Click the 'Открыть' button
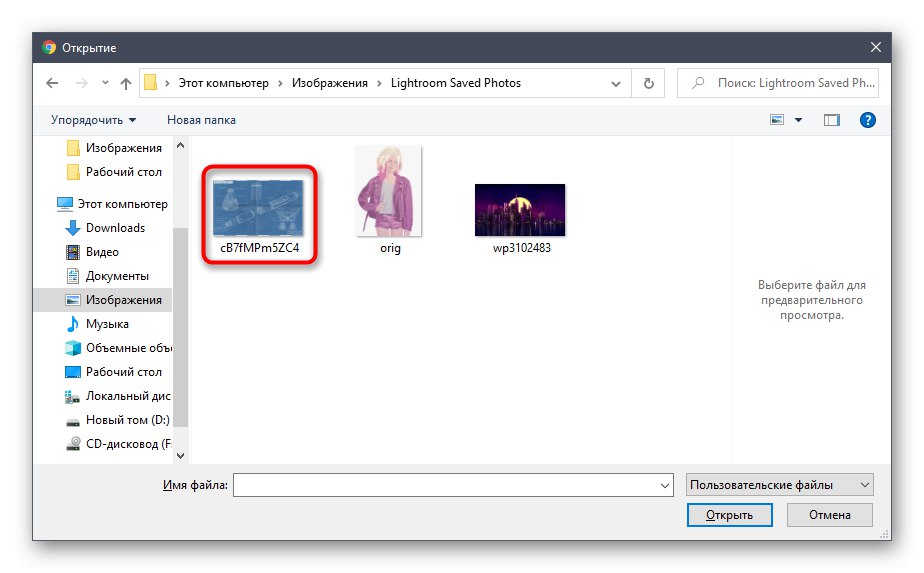This screenshot has width=924, height=573. (x=730, y=515)
